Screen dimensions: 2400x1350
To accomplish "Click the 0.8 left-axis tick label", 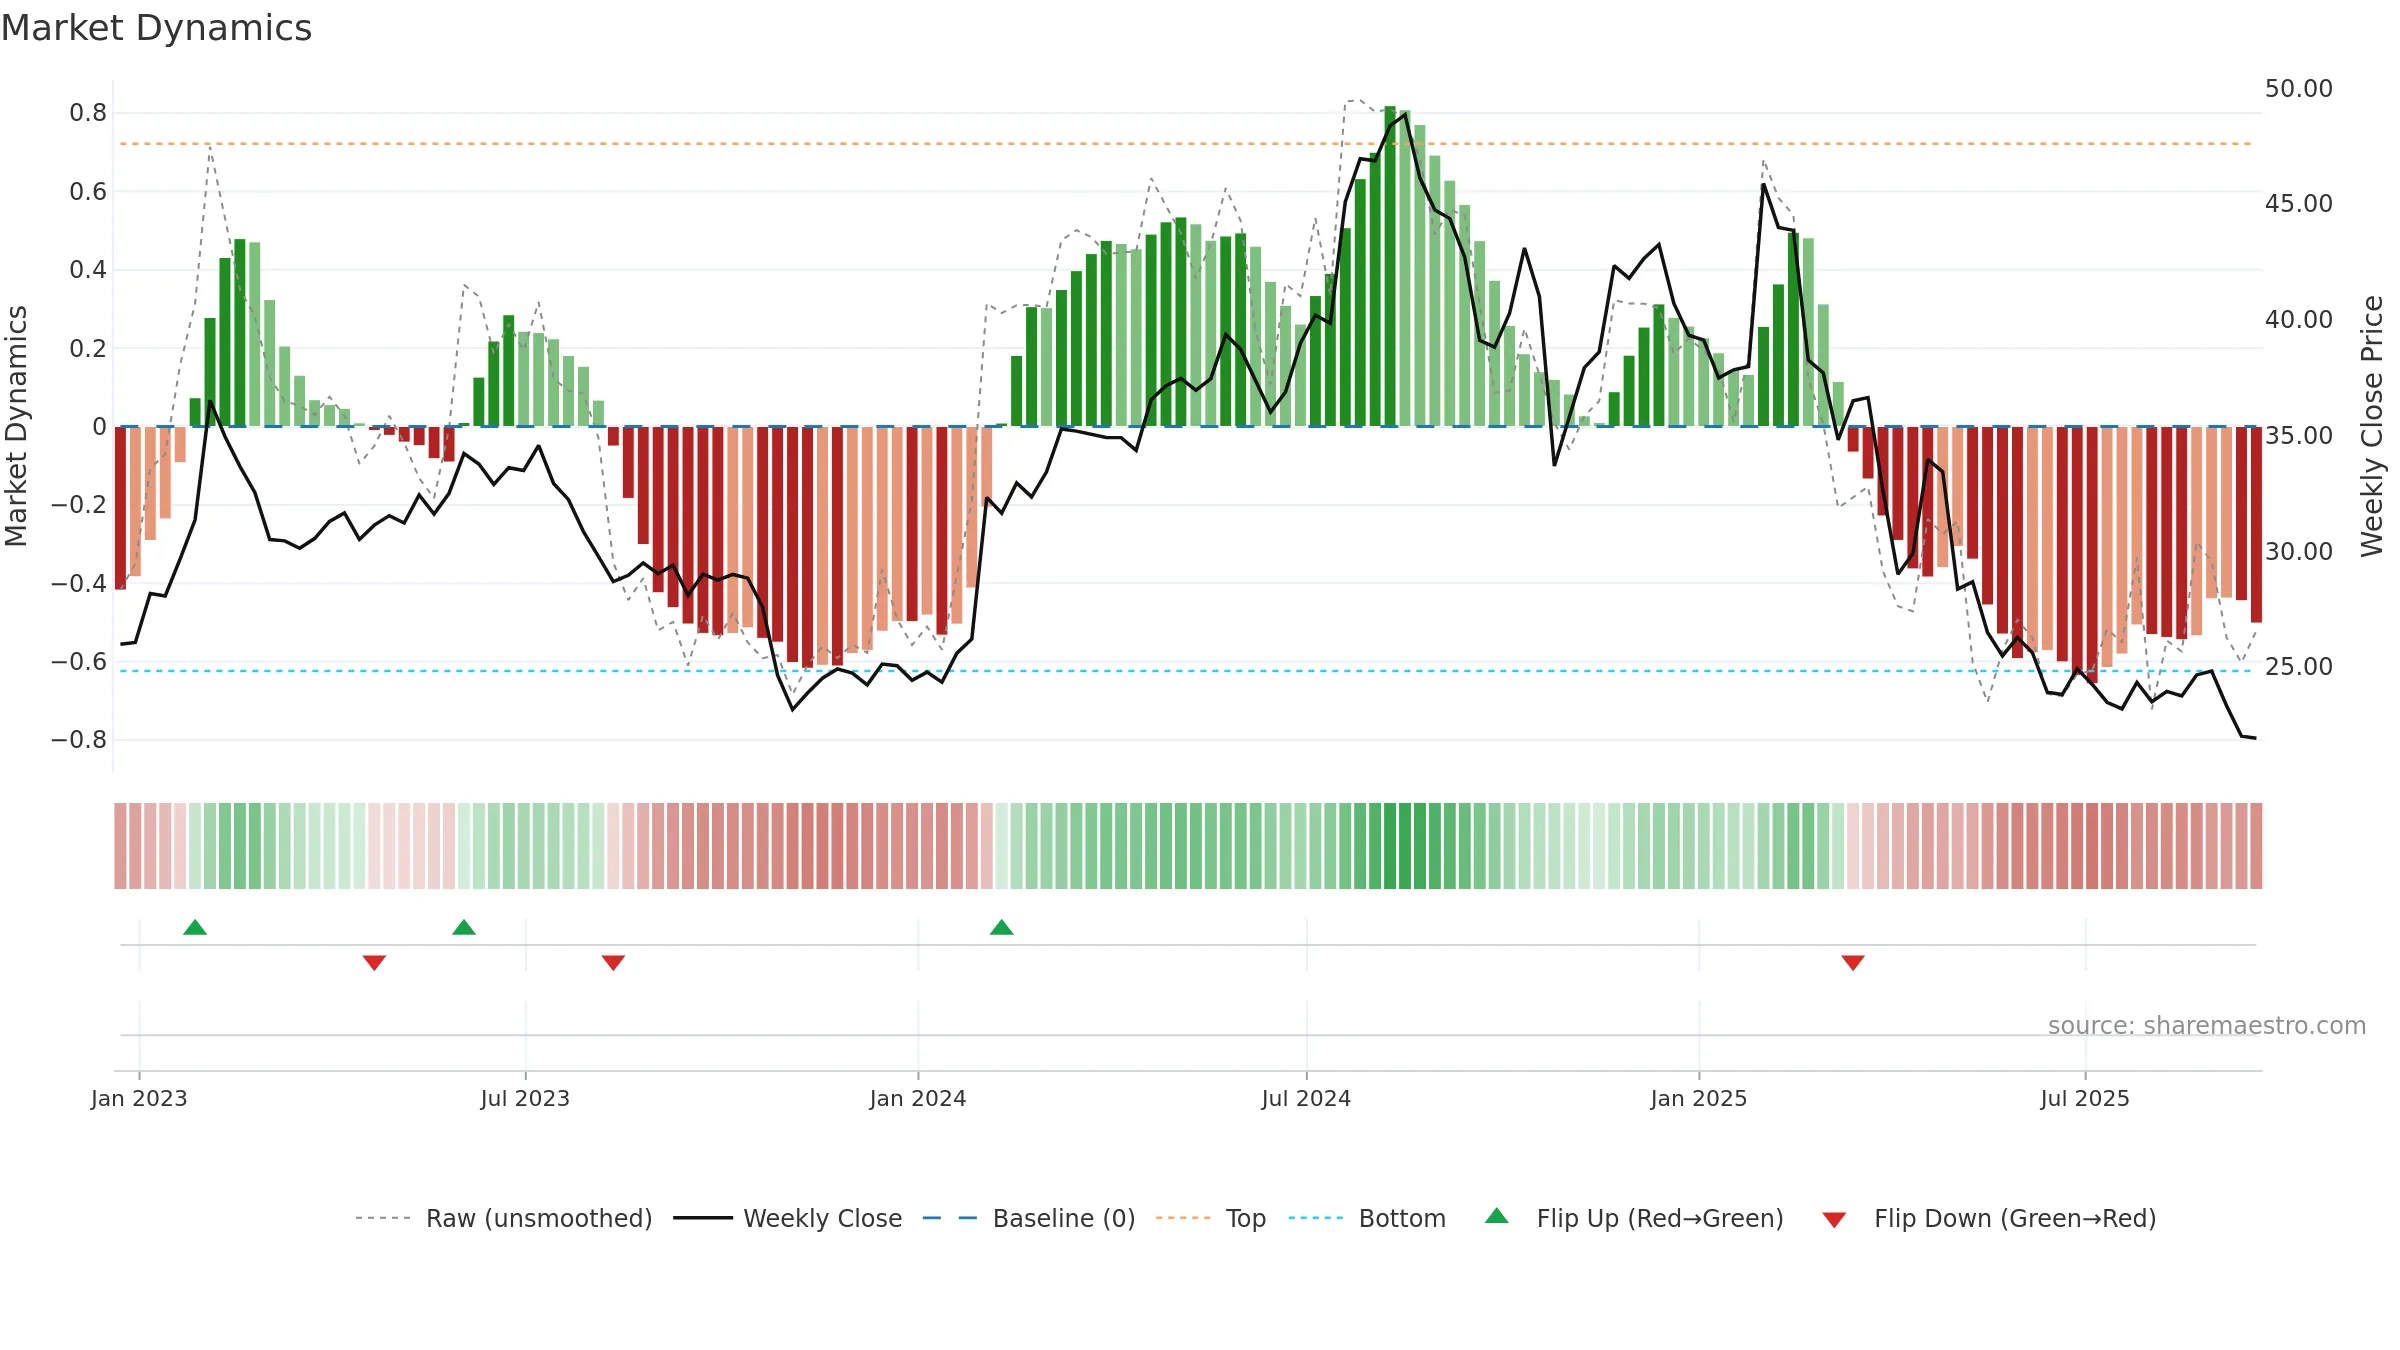I will 88,113.
